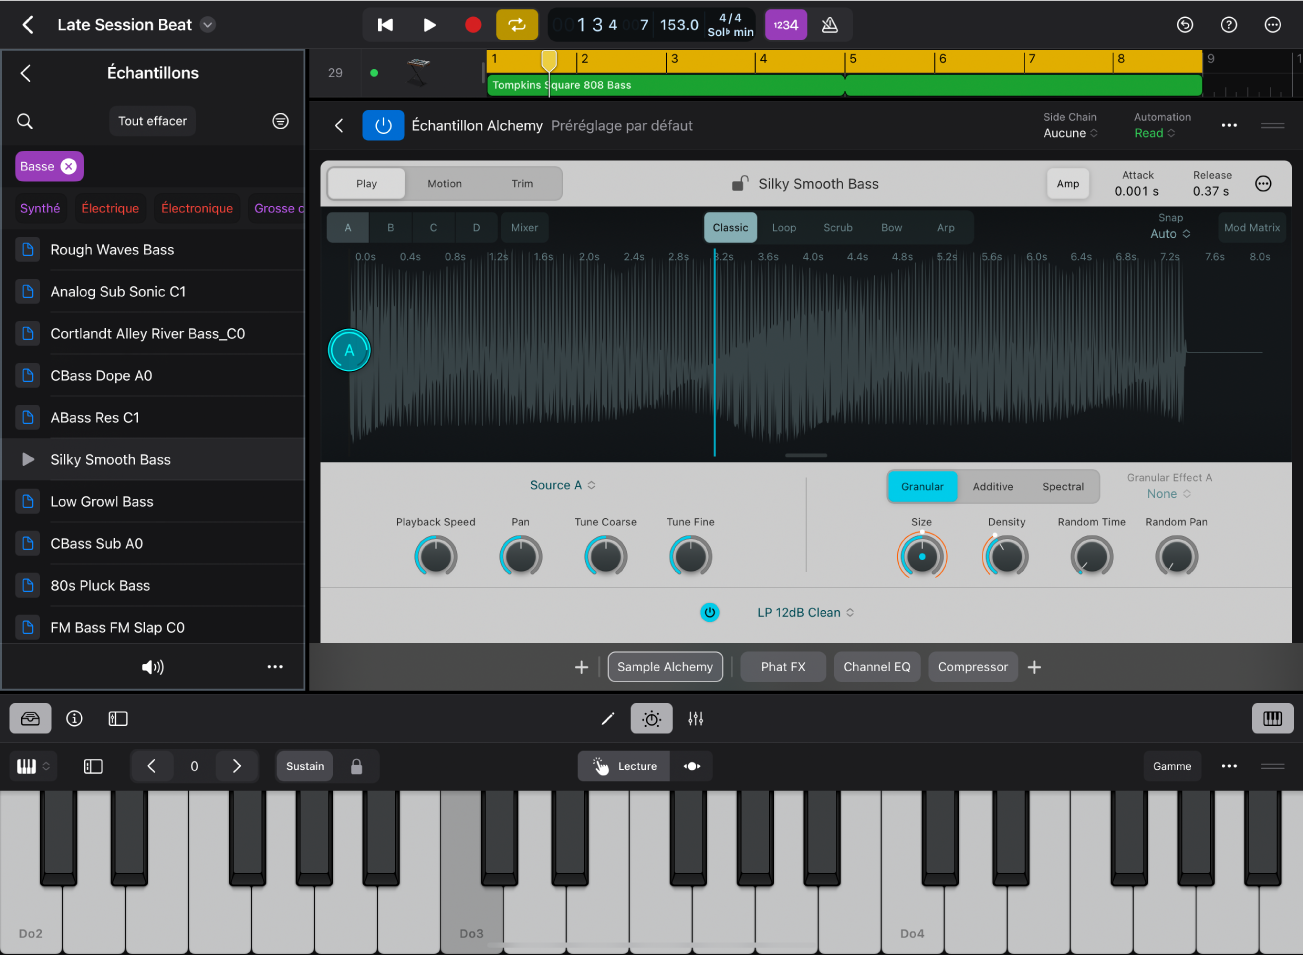The width and height of the screenshot is (1303, 955).
Task: Open the mixer faders icon near the bottom
Action: [696, 718]
